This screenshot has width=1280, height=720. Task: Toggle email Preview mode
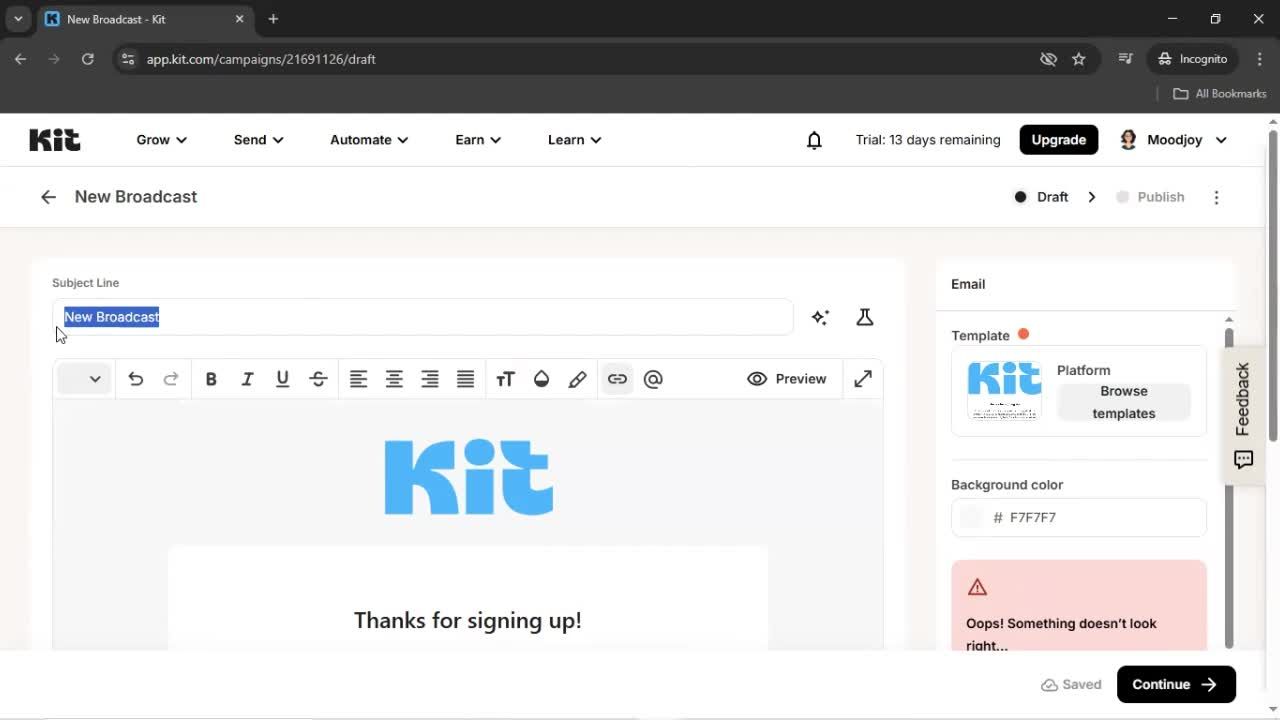tap(787, 379)
